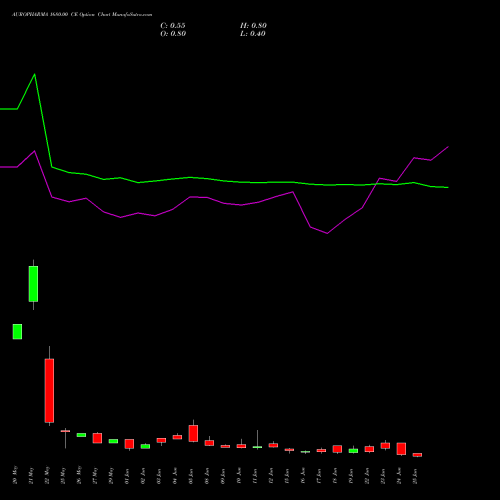Image resolution: width=500 pixels, height=500 pixels.
Task: Click the 18 Jun date label
Action: point(335,476)
